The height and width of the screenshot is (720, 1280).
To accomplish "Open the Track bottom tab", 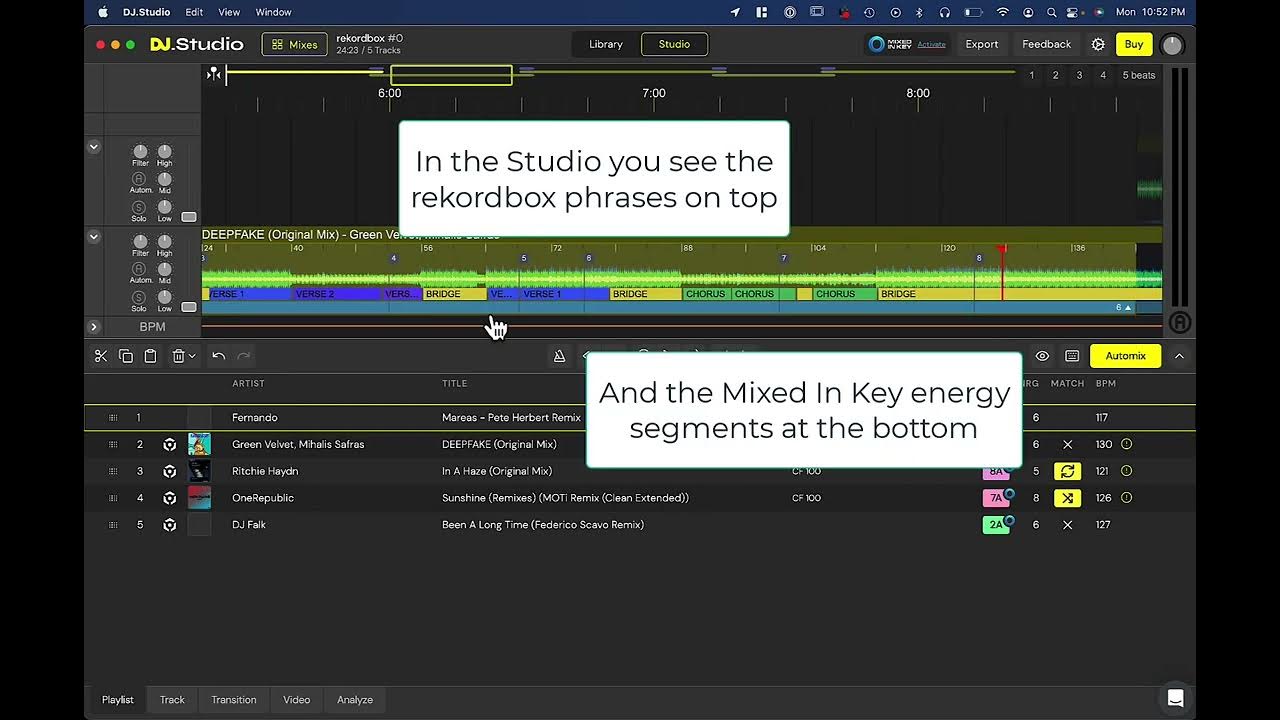I will [172, 700].
